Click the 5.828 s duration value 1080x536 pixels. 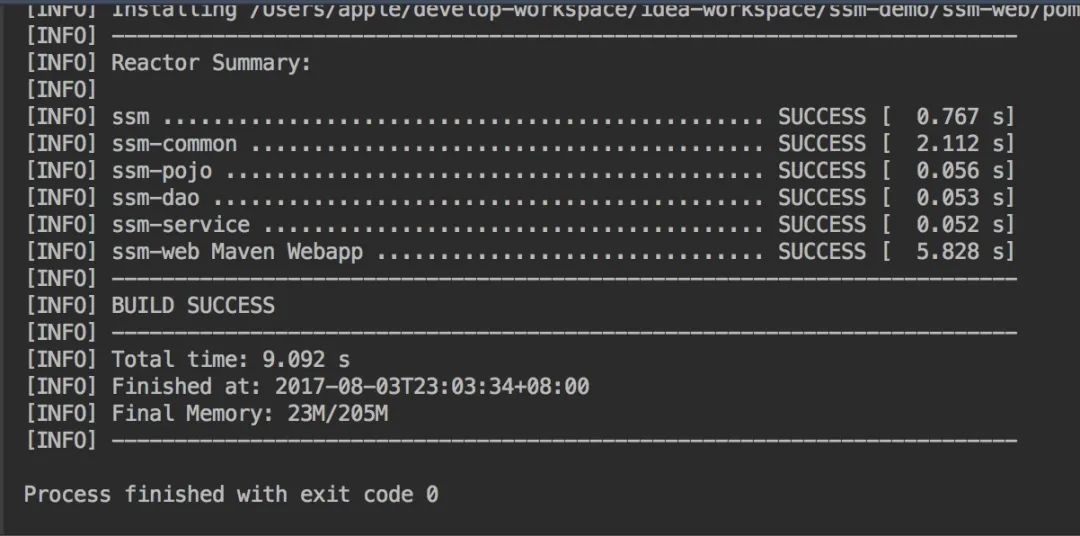962,251
